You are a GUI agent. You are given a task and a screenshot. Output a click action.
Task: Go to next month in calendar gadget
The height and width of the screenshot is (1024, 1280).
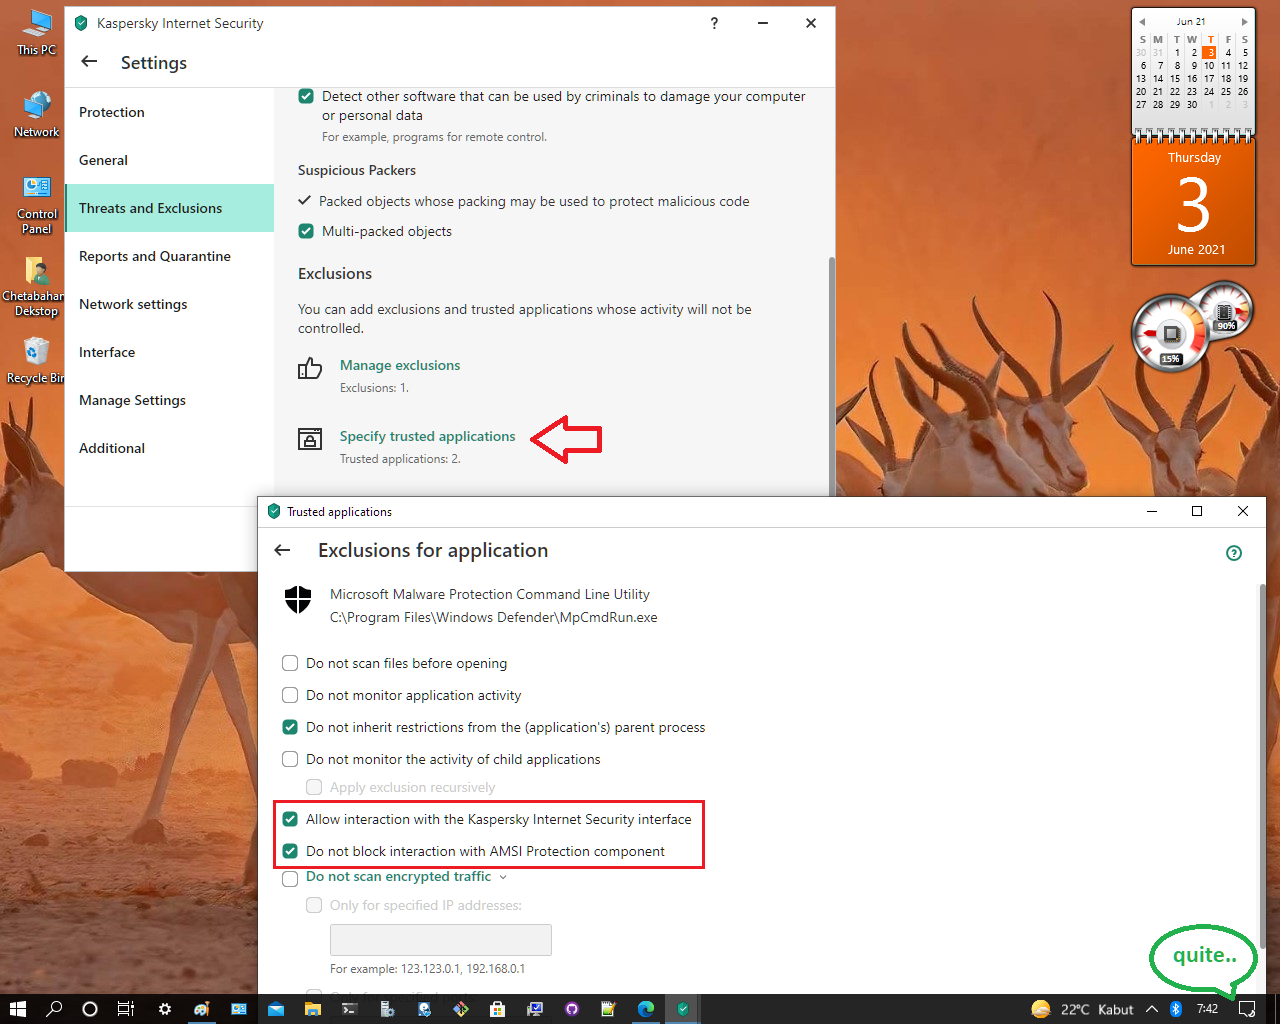coord(1244,21)
